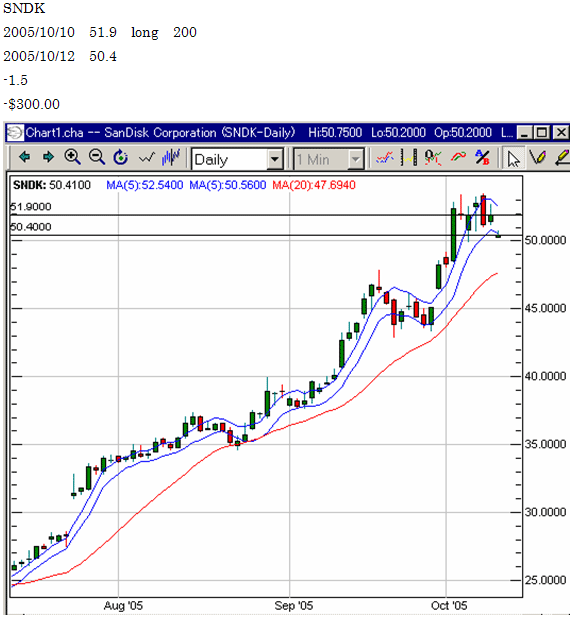This screenshot has width=570, height=617.
Task: Select the zoom out magnifier tool
Action: coord(96,157)
